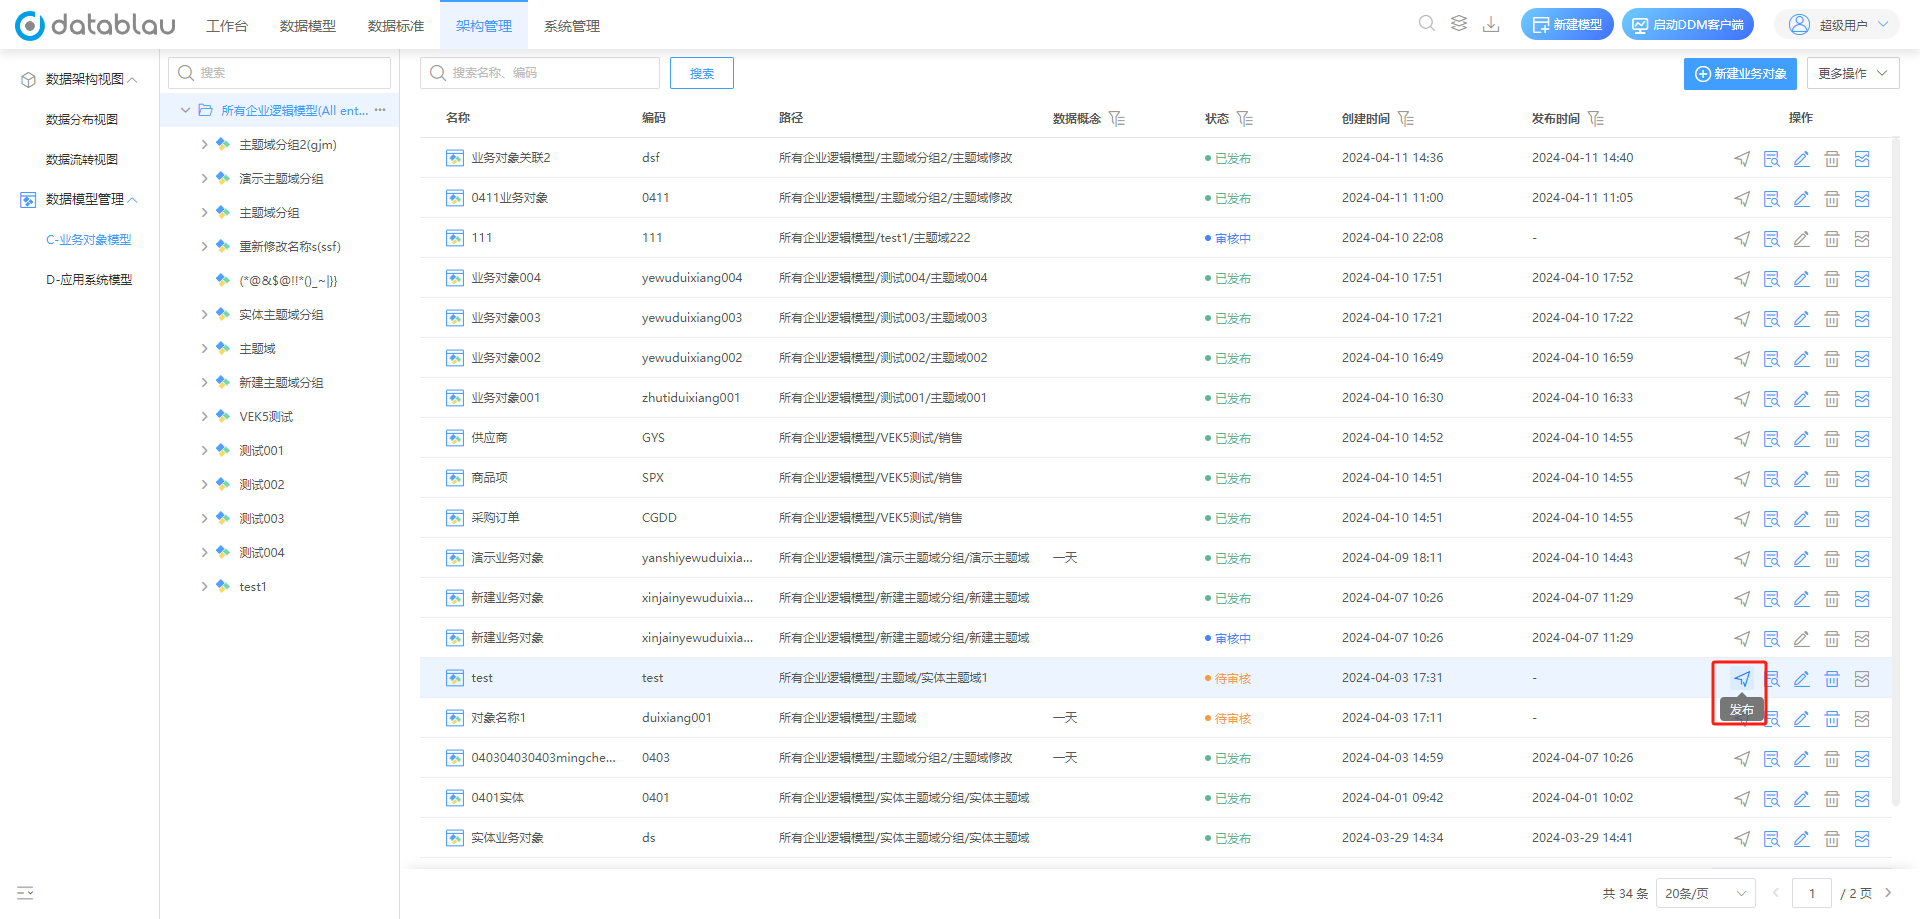The width and height of the screenshot is (1920, 919).
Task: Select the 主题域 tree item
Action: pos(258,349)
